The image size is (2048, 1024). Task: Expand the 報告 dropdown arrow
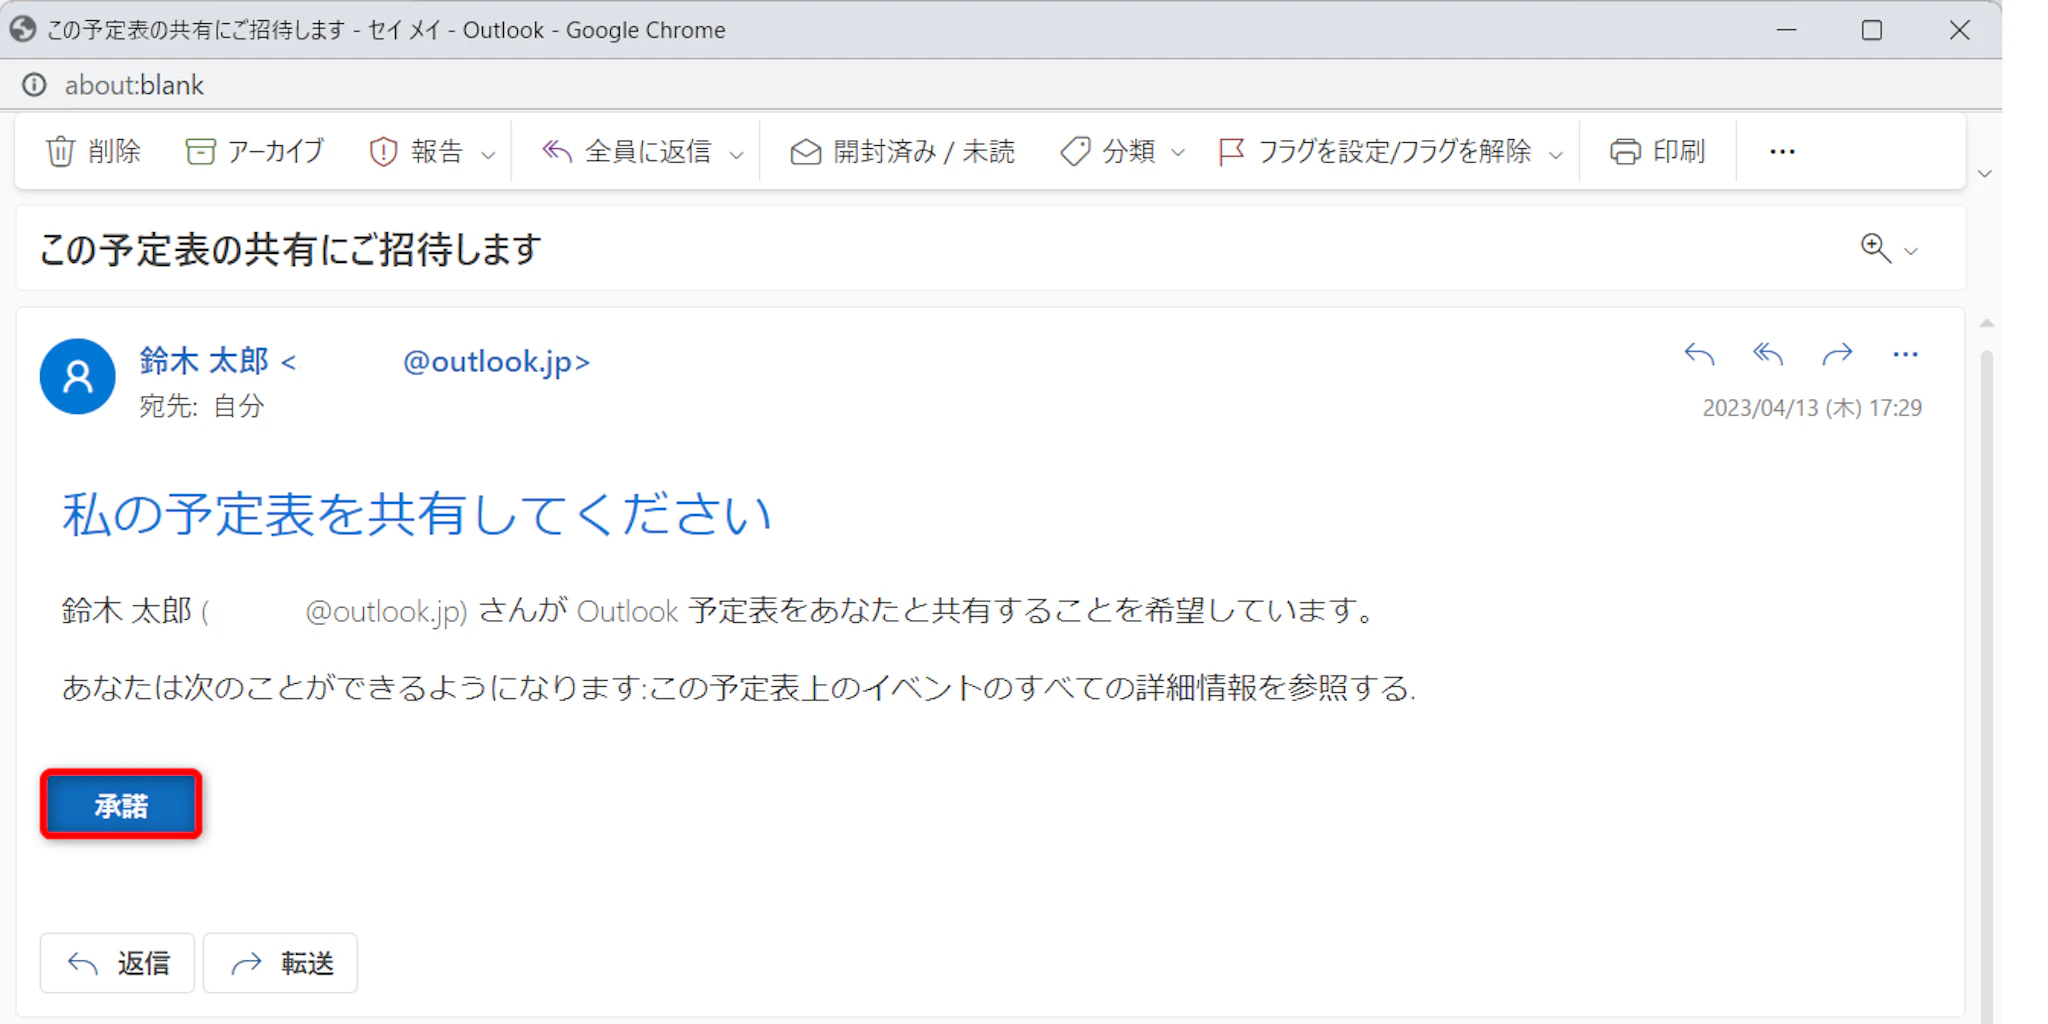coord(488,154)
